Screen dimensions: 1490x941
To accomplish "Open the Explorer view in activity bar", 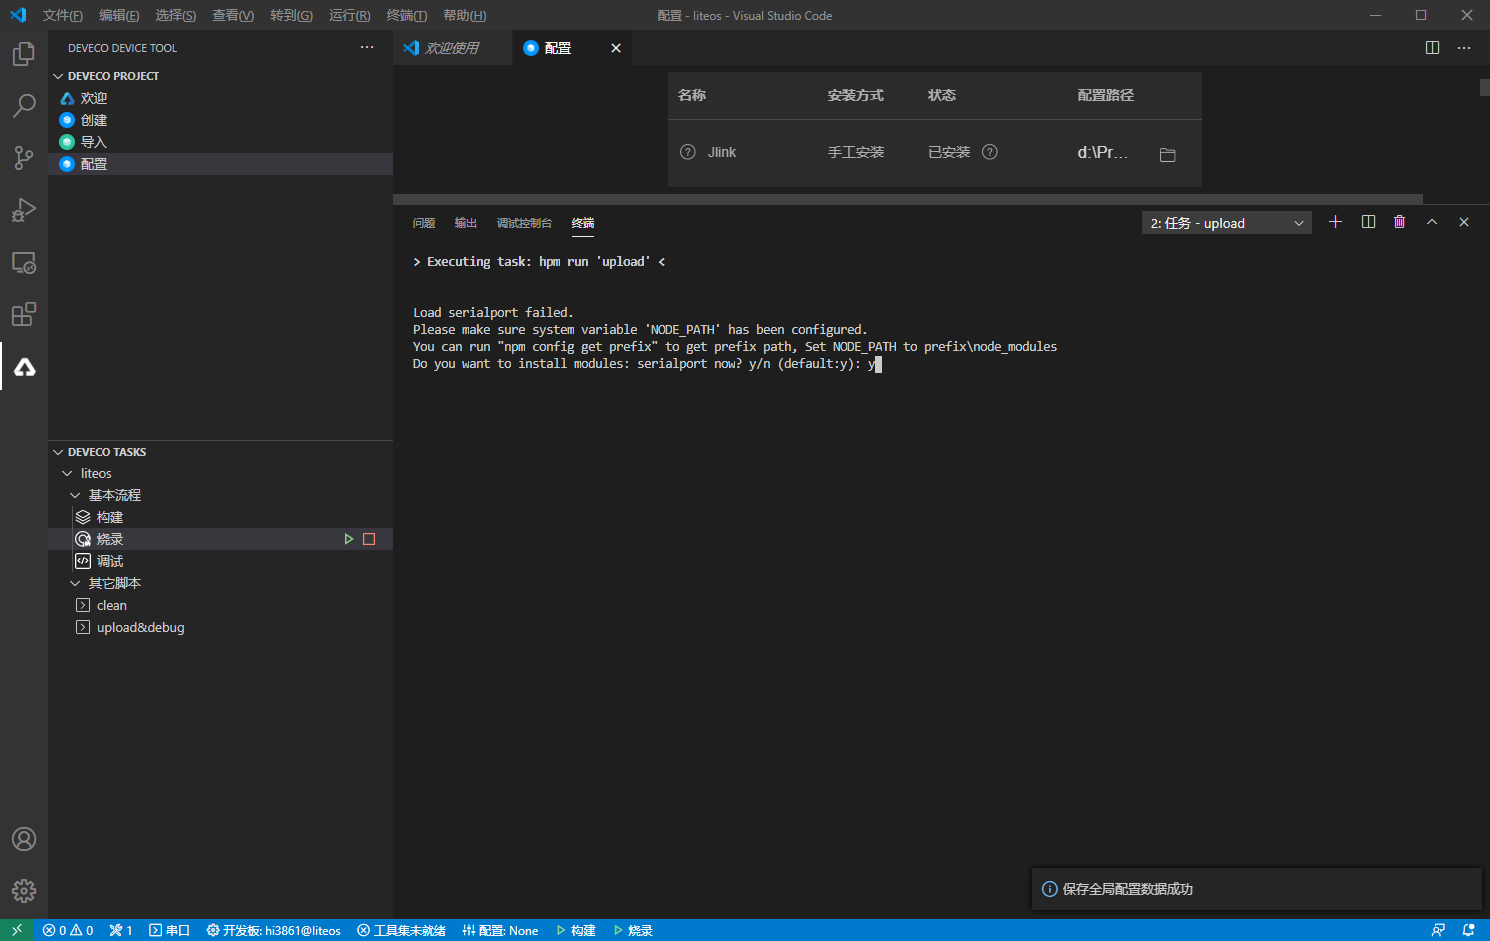I will [24, 54].
